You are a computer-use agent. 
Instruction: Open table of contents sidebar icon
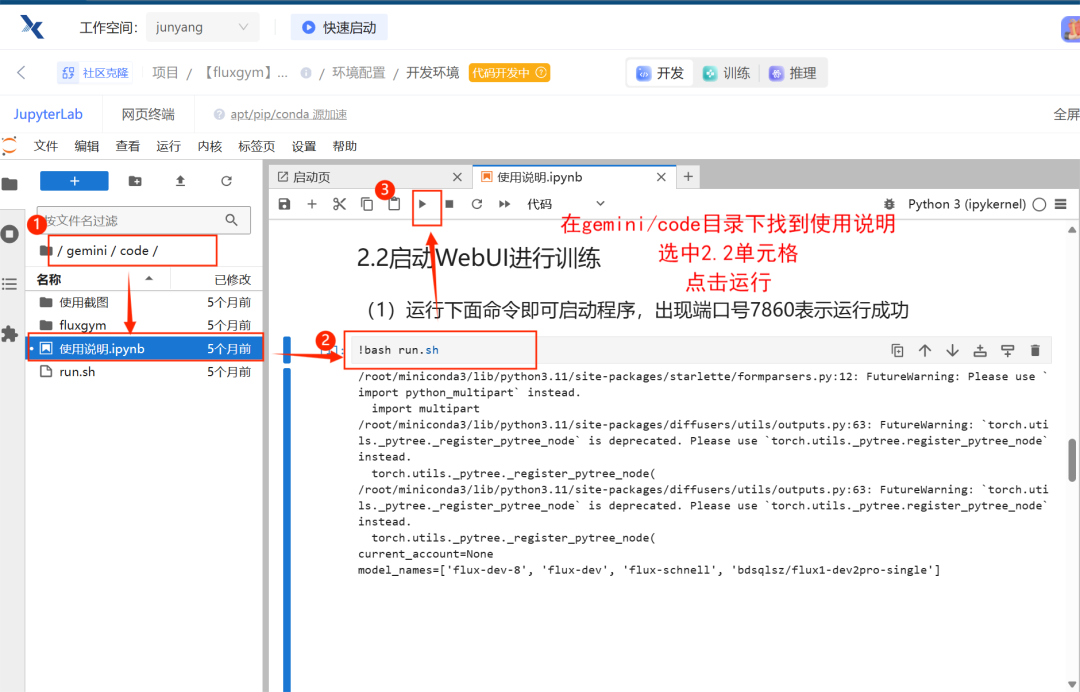click(x=10, y=284)
